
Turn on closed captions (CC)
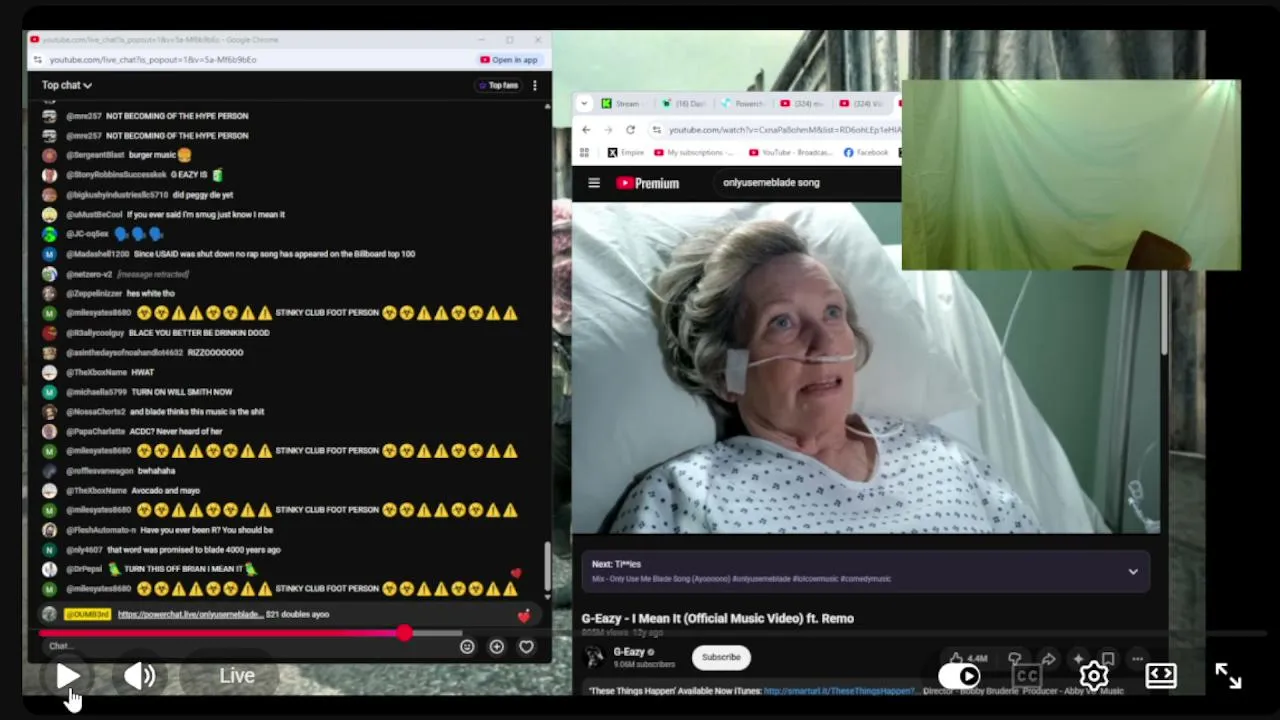pyautogui.click(x=1026, y=677)
